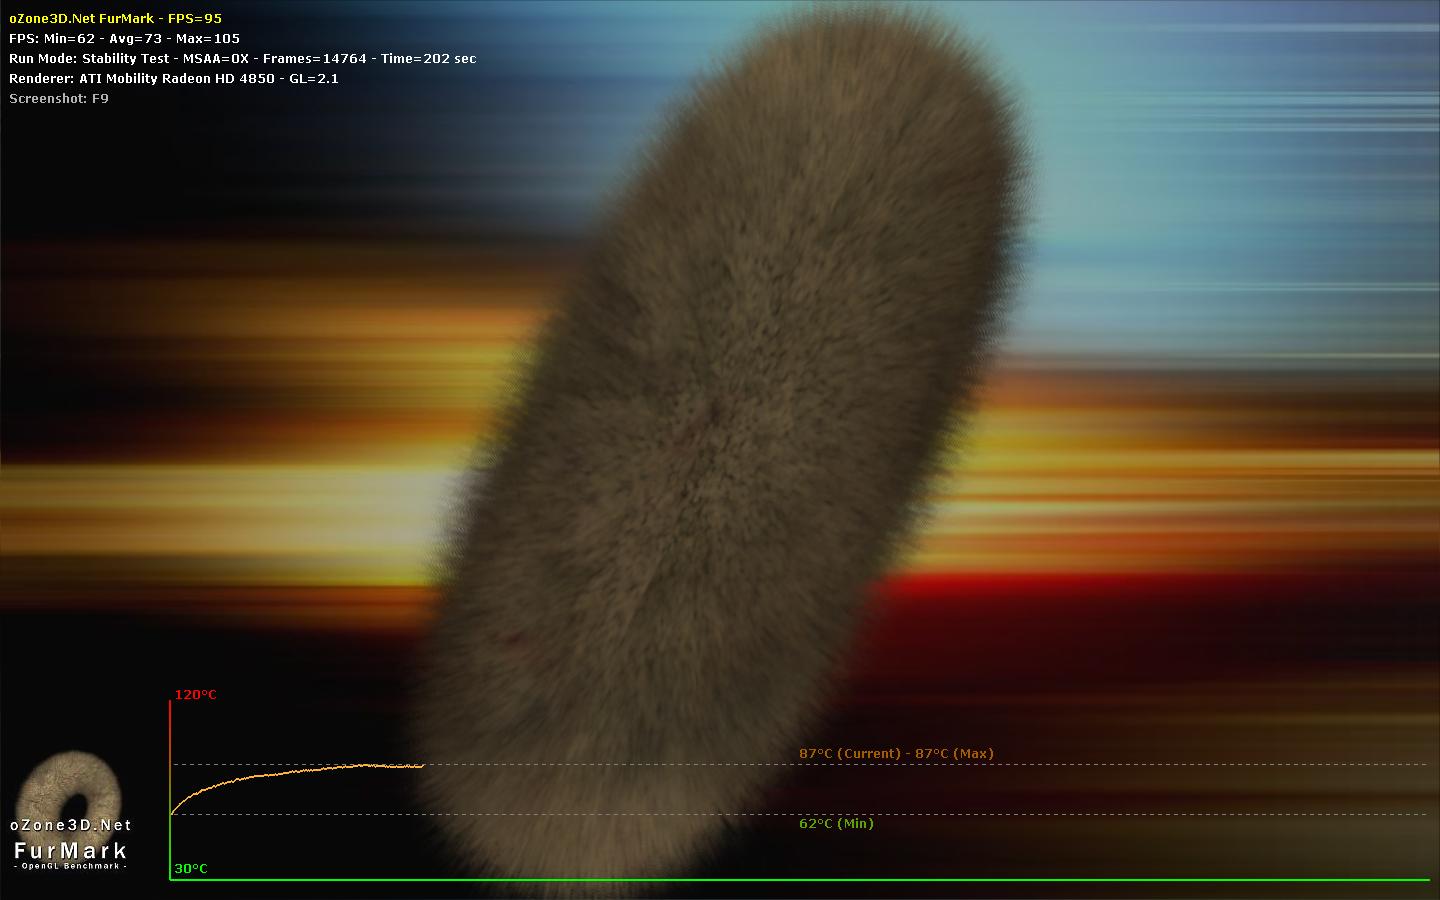
Task: Click the orange temperature curve on the graph
Action: pos(297,772)
